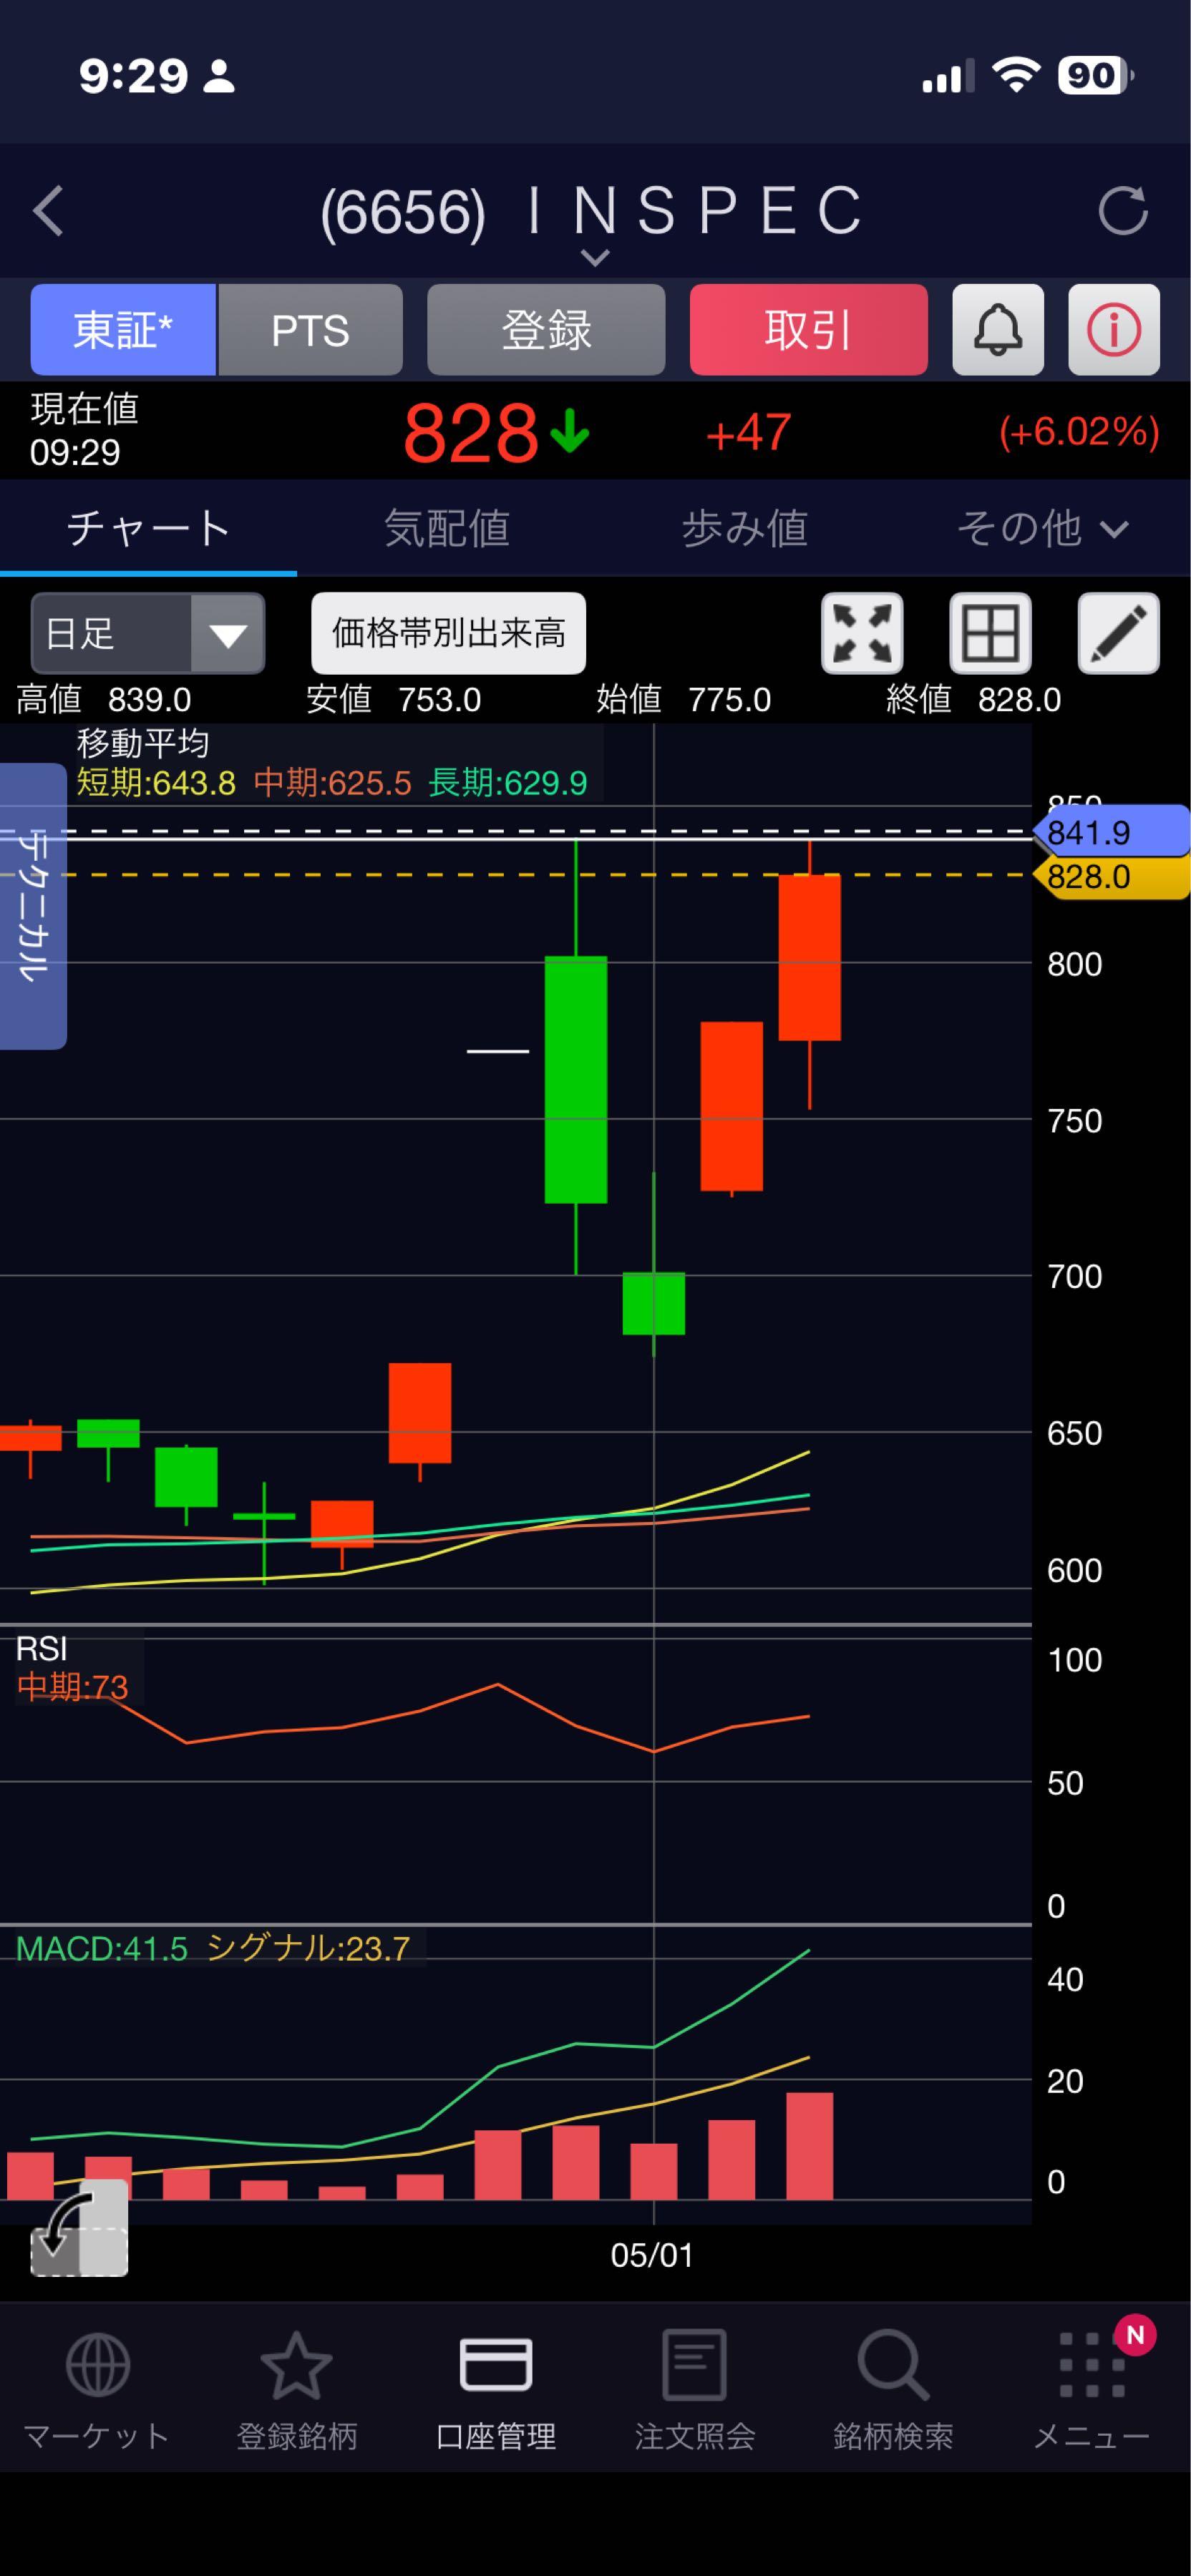1191x2576 pixels.
Task: Expand その他 tab dropdown
Action: (1043, 528)
